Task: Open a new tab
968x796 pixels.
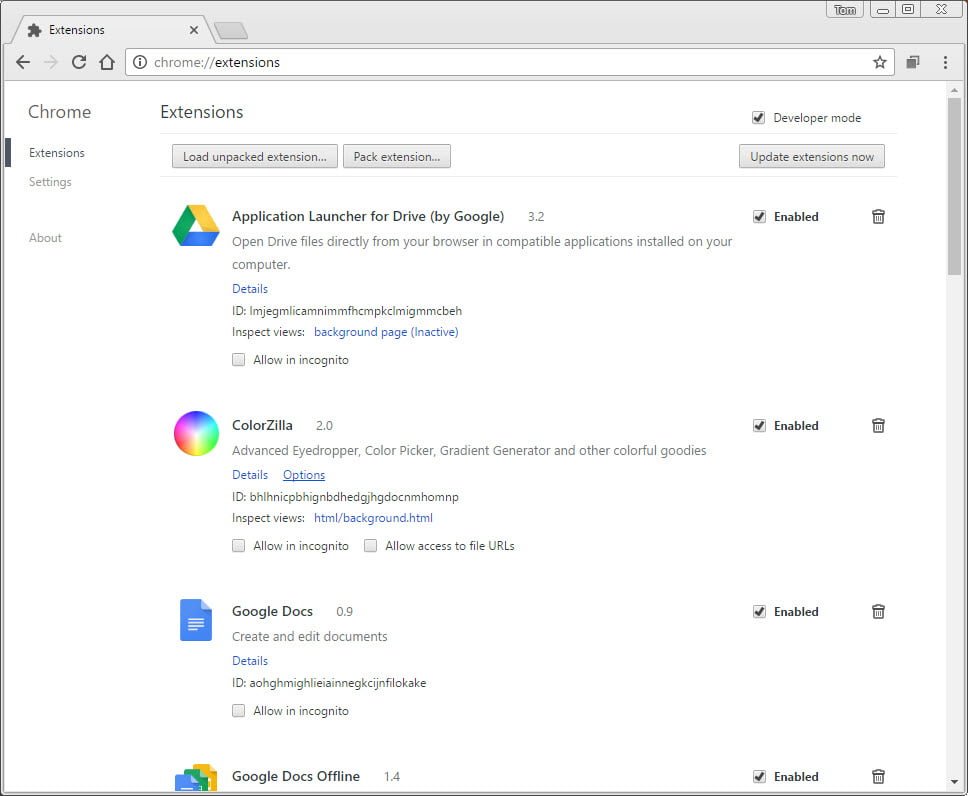Action: (x=231, y=30)
